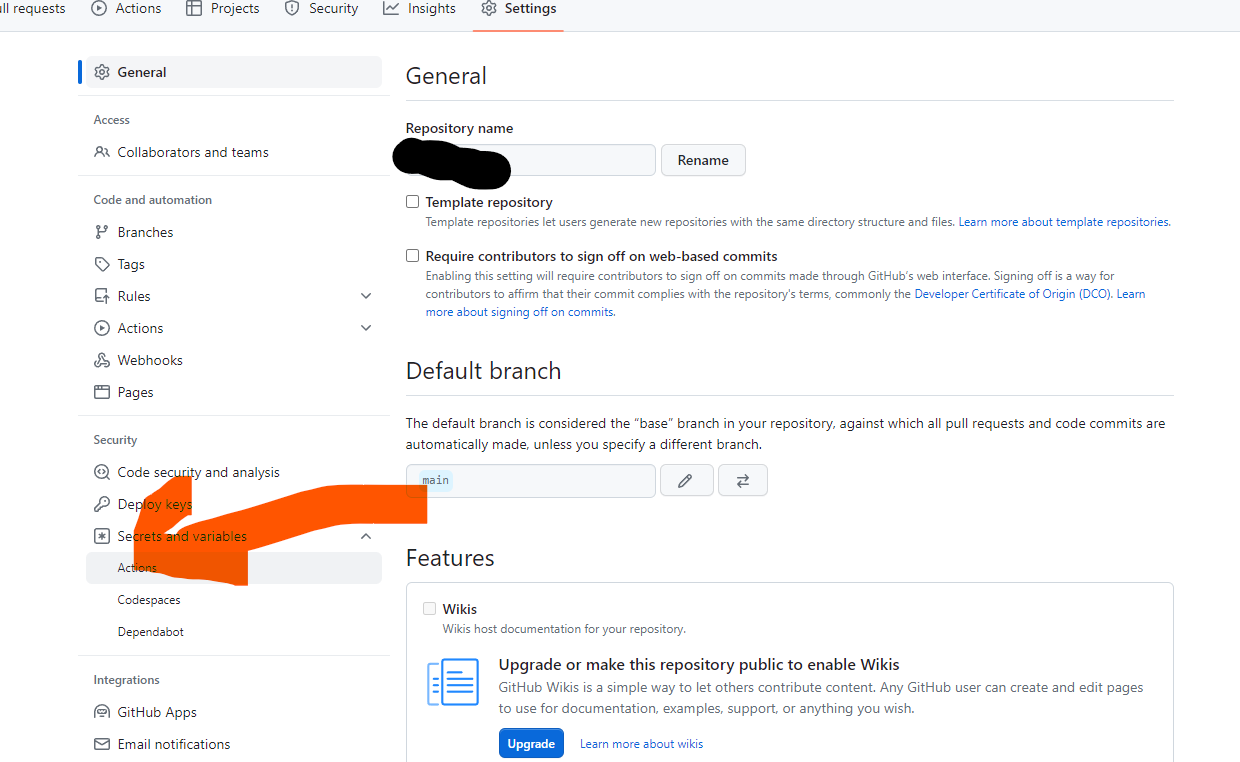Click the pencil icon to rename default branch
Screen dimensions: 1240x762
(x=686, y=480)
